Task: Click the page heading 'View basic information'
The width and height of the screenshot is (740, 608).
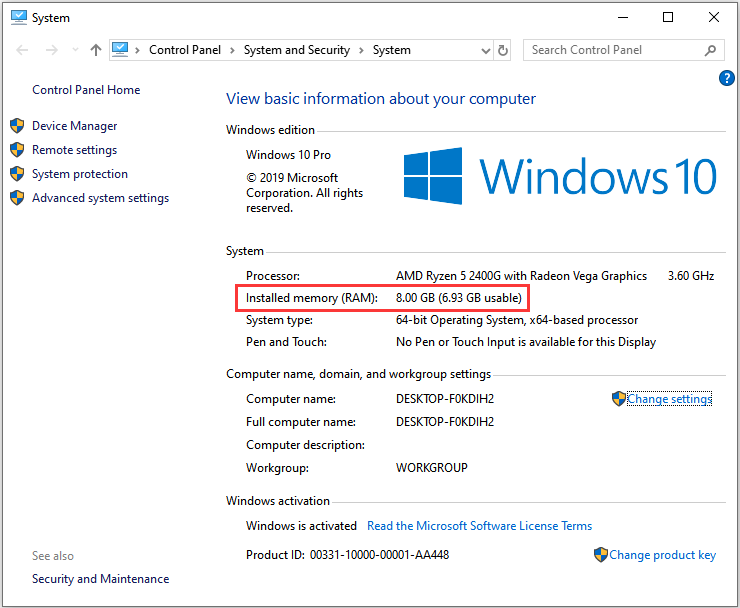Action: 381,99
